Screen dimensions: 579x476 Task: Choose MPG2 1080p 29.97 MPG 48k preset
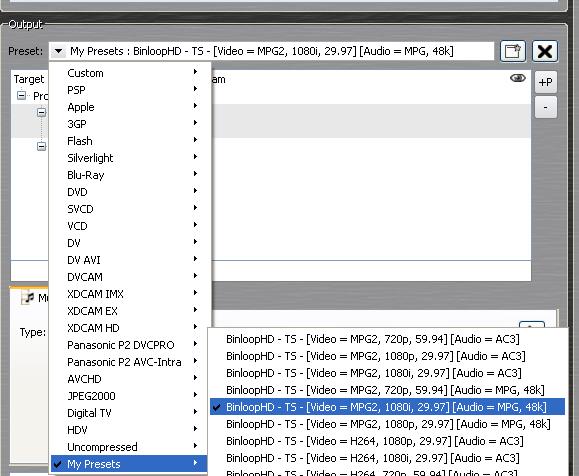point(387,424)
